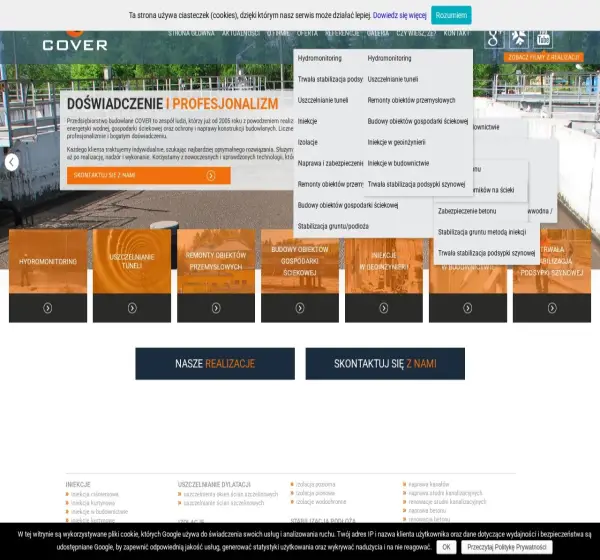Click OK in bottom cookie notice
Viewport: 600px width, 560px height.
(x=446, y=547)
